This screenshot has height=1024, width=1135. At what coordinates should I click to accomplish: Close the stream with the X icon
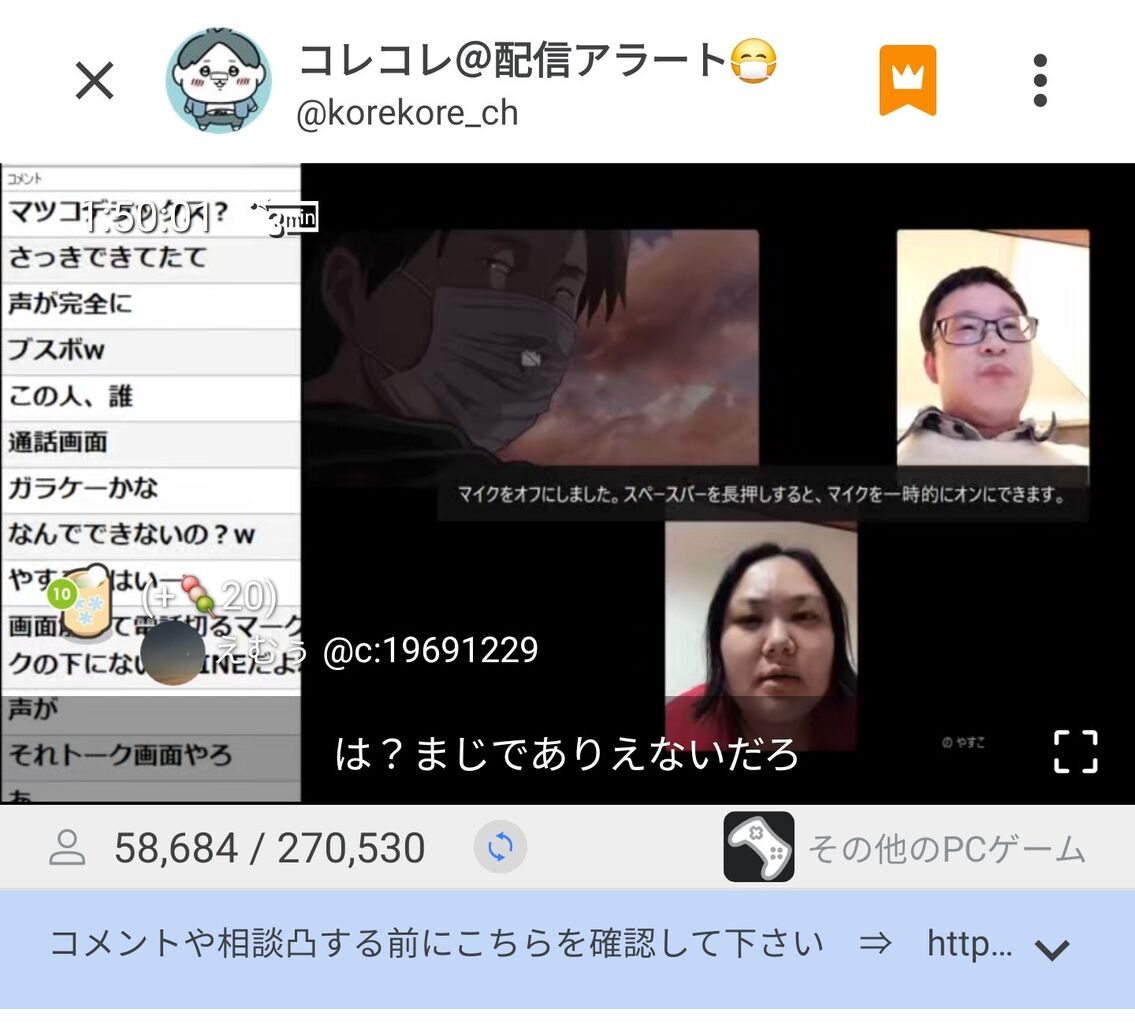[95, 80]
